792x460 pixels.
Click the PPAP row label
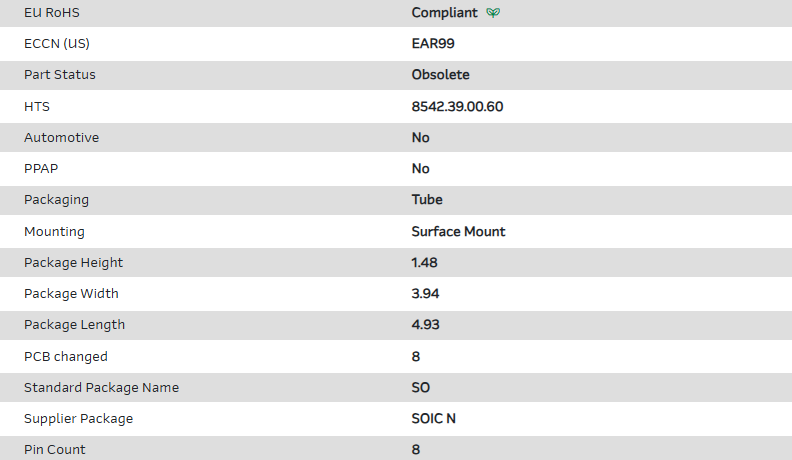[x=41, y=169]
